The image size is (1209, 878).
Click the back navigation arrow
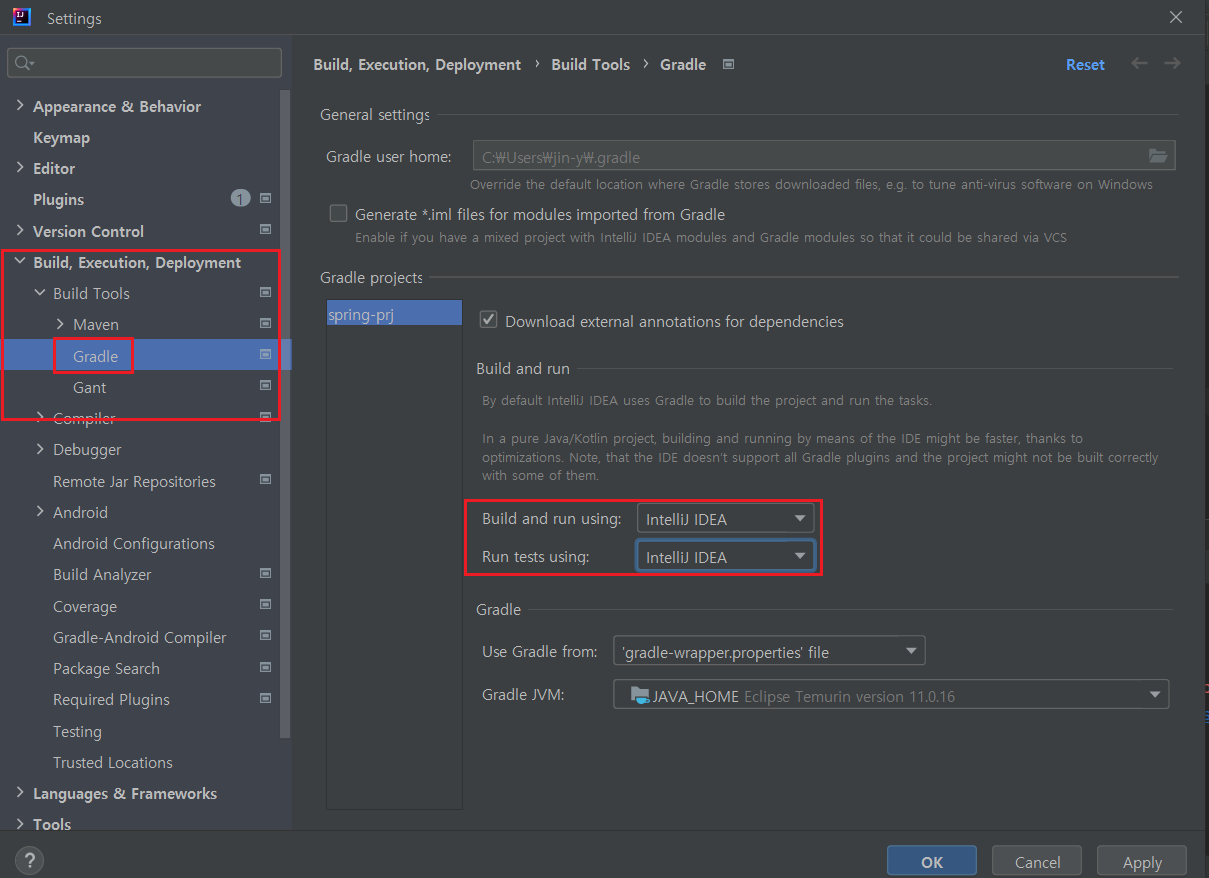click(1139, 63)
